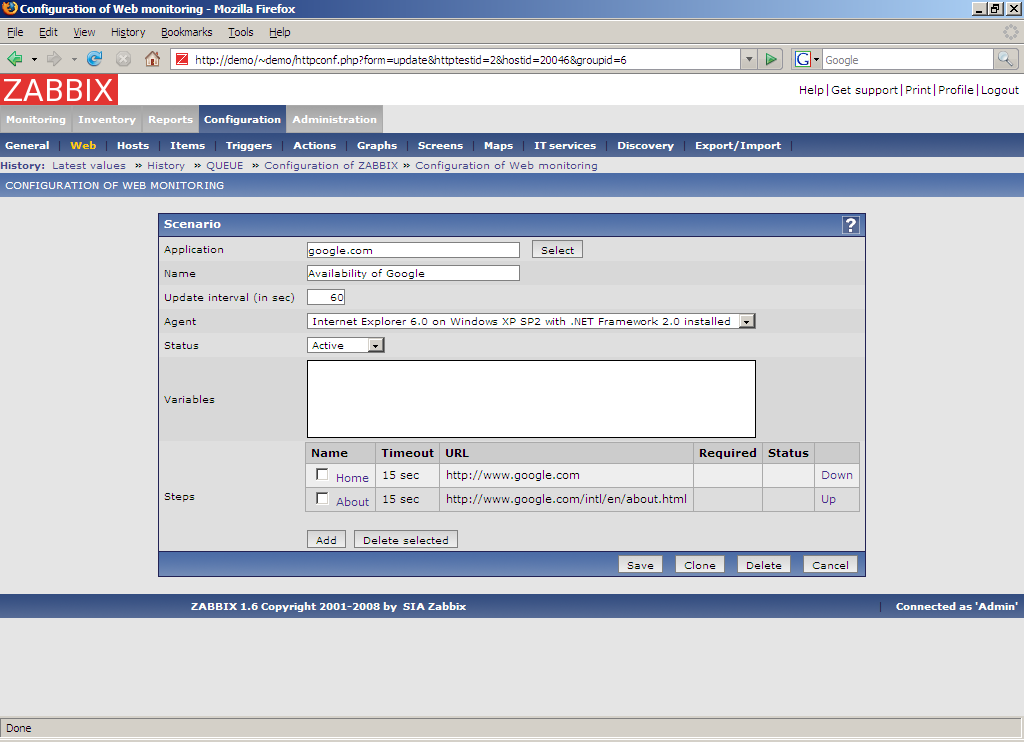Click the site favicon in the address bar
Image resolution: width=1024 pixels, height=742 pixels.
182,59
